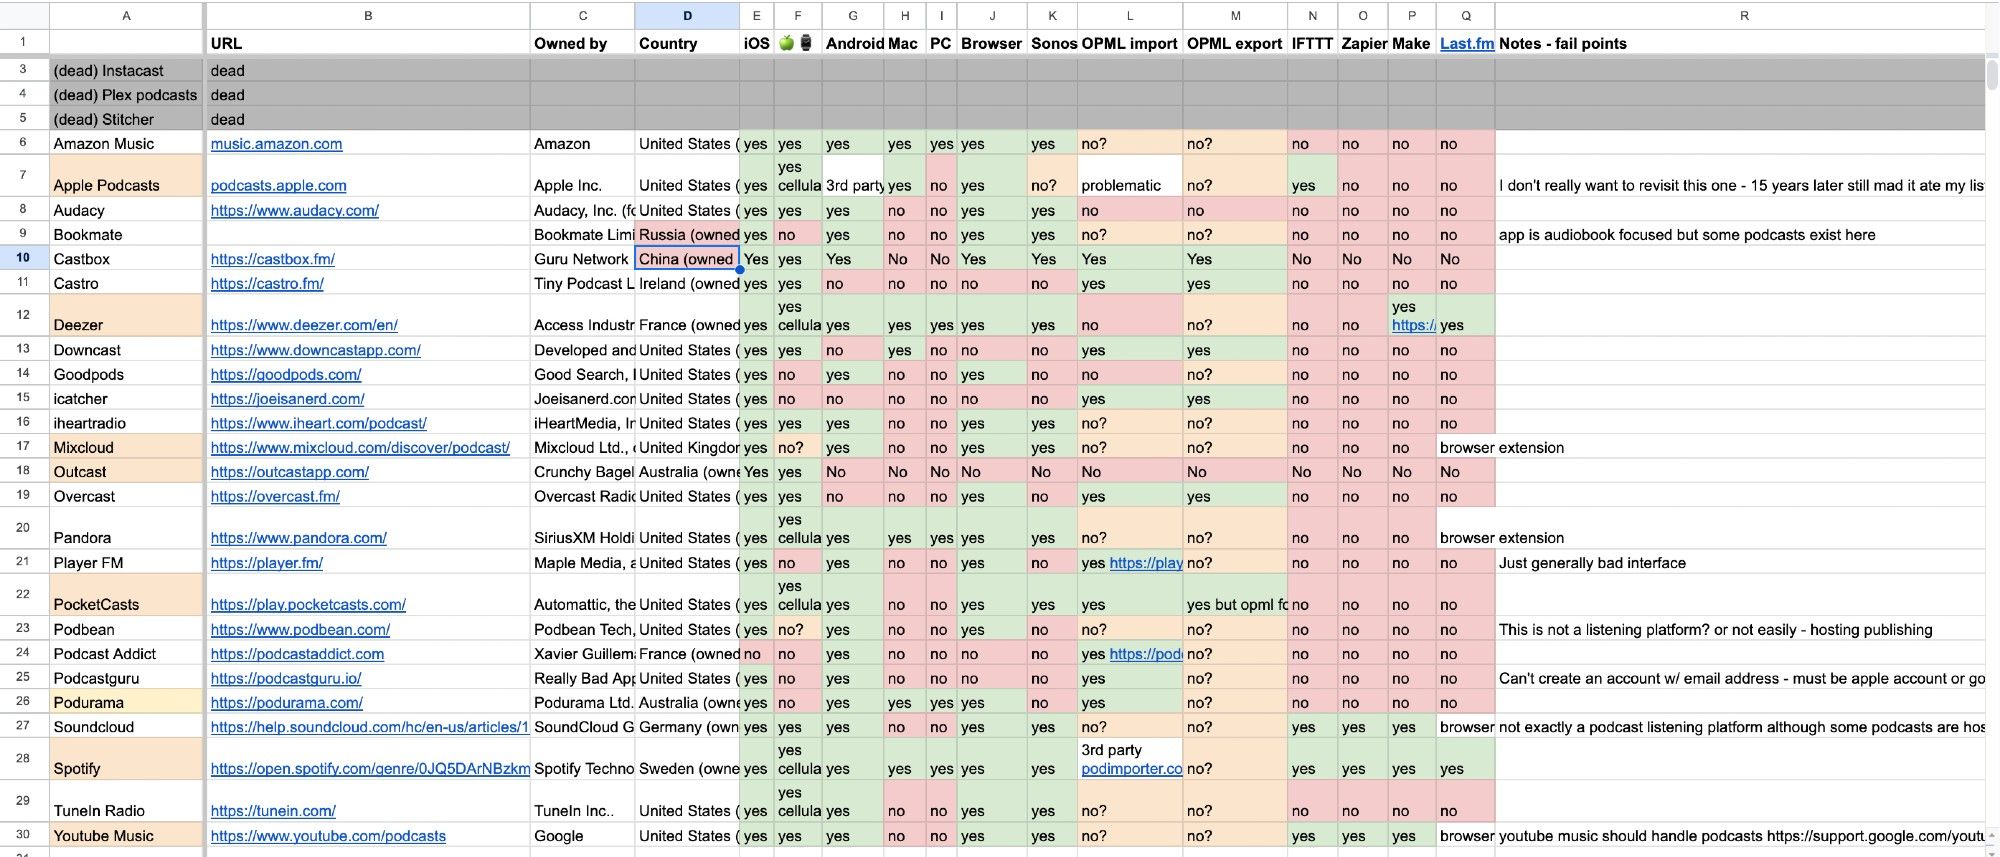The image size is (2000, 857).
Task: Open the https://joeisanerd.com/ link
Action: click(x=287, y=399)
